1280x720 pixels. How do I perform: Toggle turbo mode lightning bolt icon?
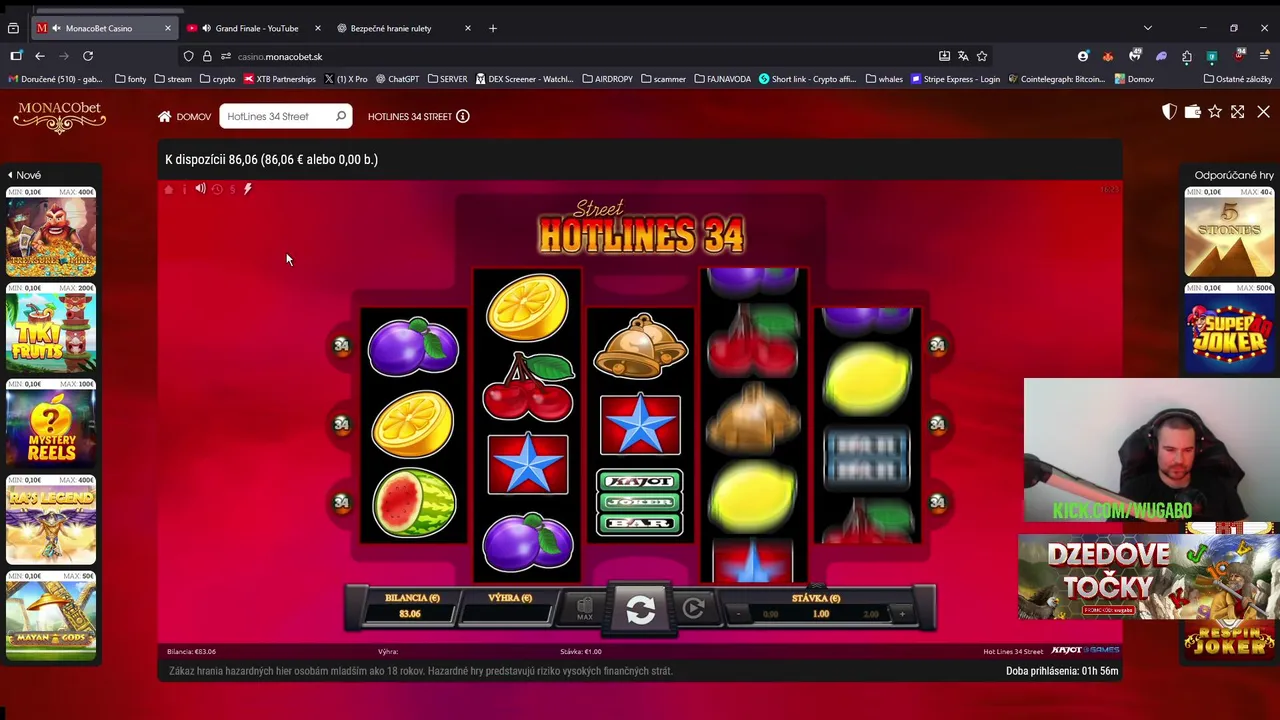click(247, 189)
